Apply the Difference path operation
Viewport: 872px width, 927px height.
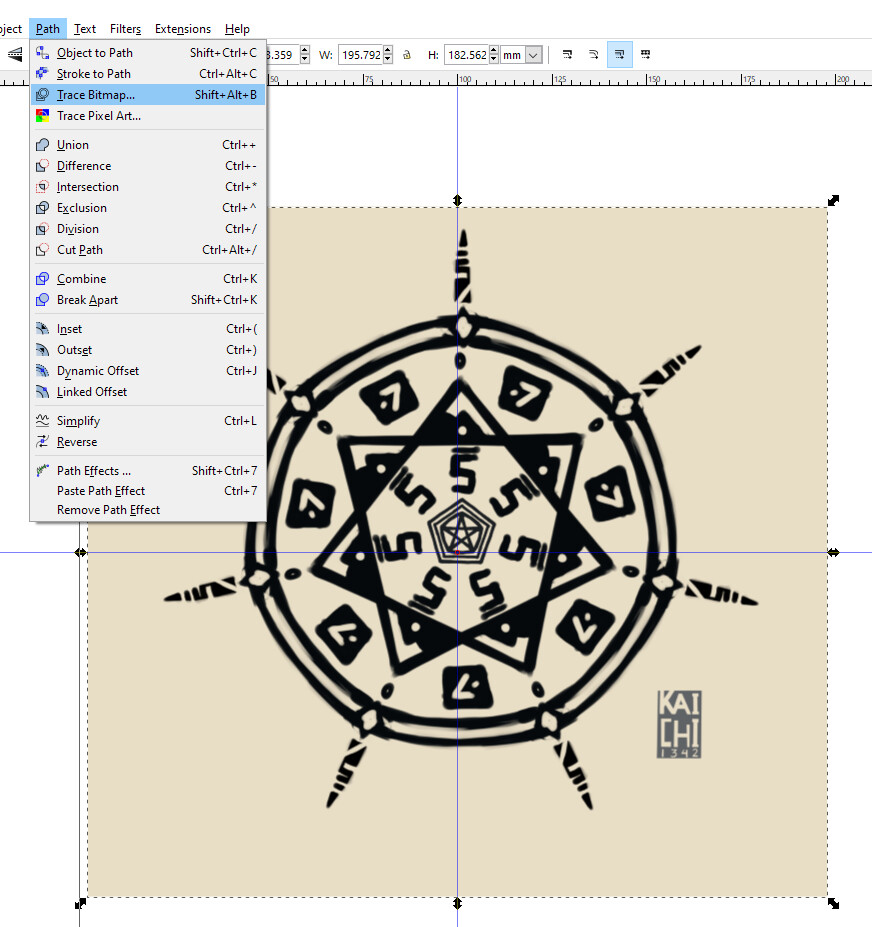(x=148, y=166)
